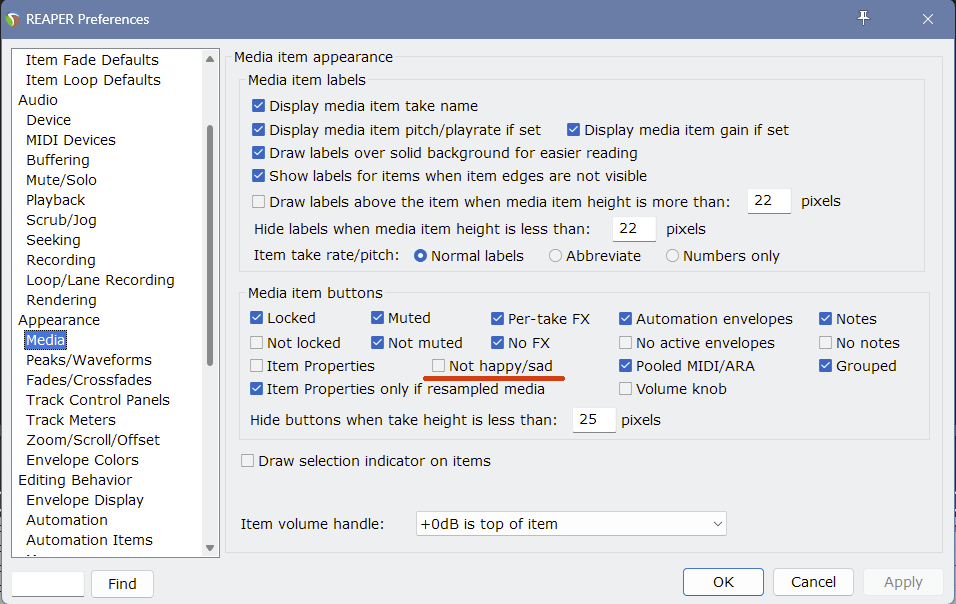Toggle the Muted checkbox
The width and height of the screenshot is (956, 604).
(377, 318)
